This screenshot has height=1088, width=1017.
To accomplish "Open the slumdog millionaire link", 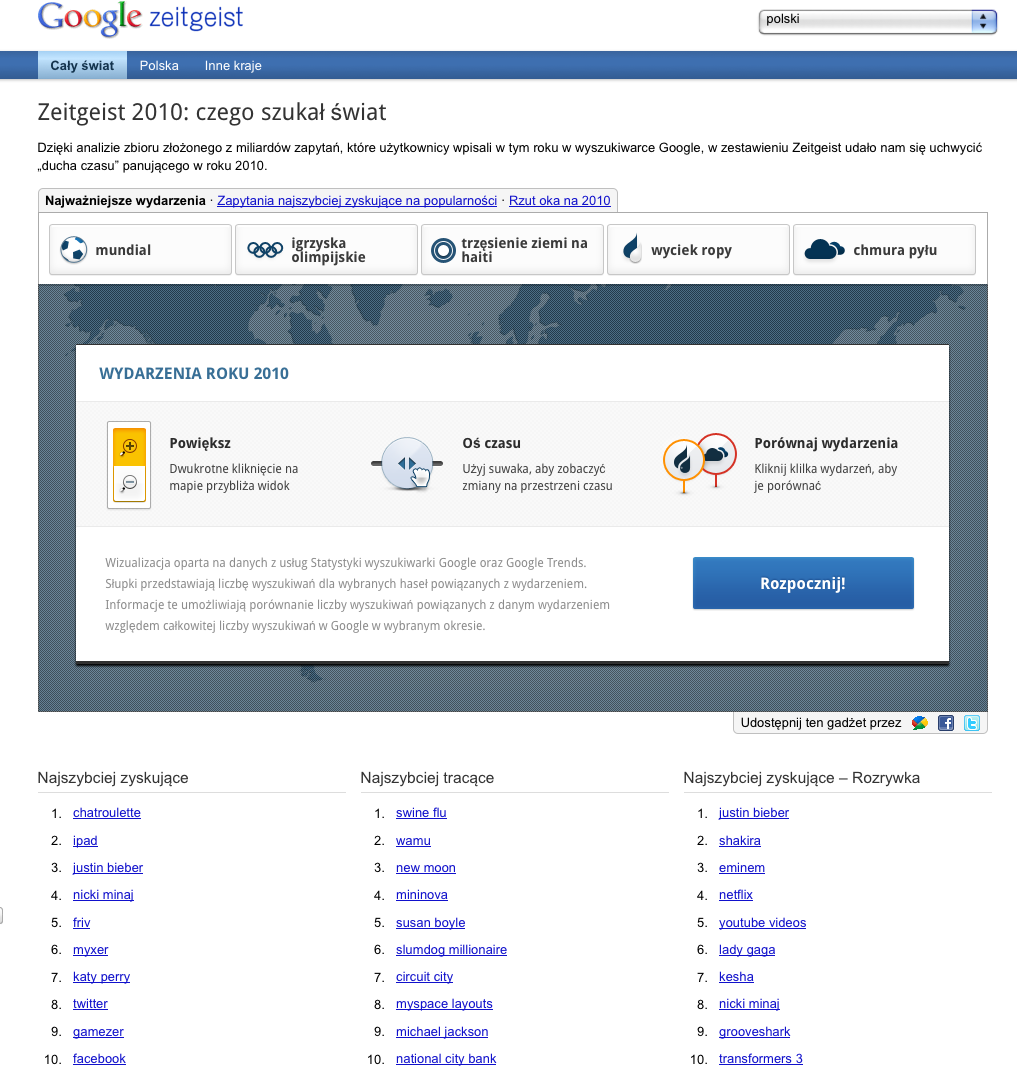I will 452,949.
